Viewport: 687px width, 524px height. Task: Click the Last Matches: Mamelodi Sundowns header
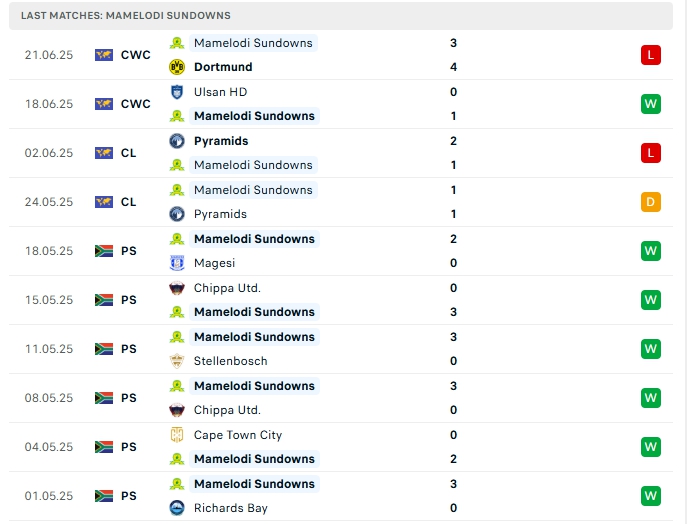click(x=124, y=16)
